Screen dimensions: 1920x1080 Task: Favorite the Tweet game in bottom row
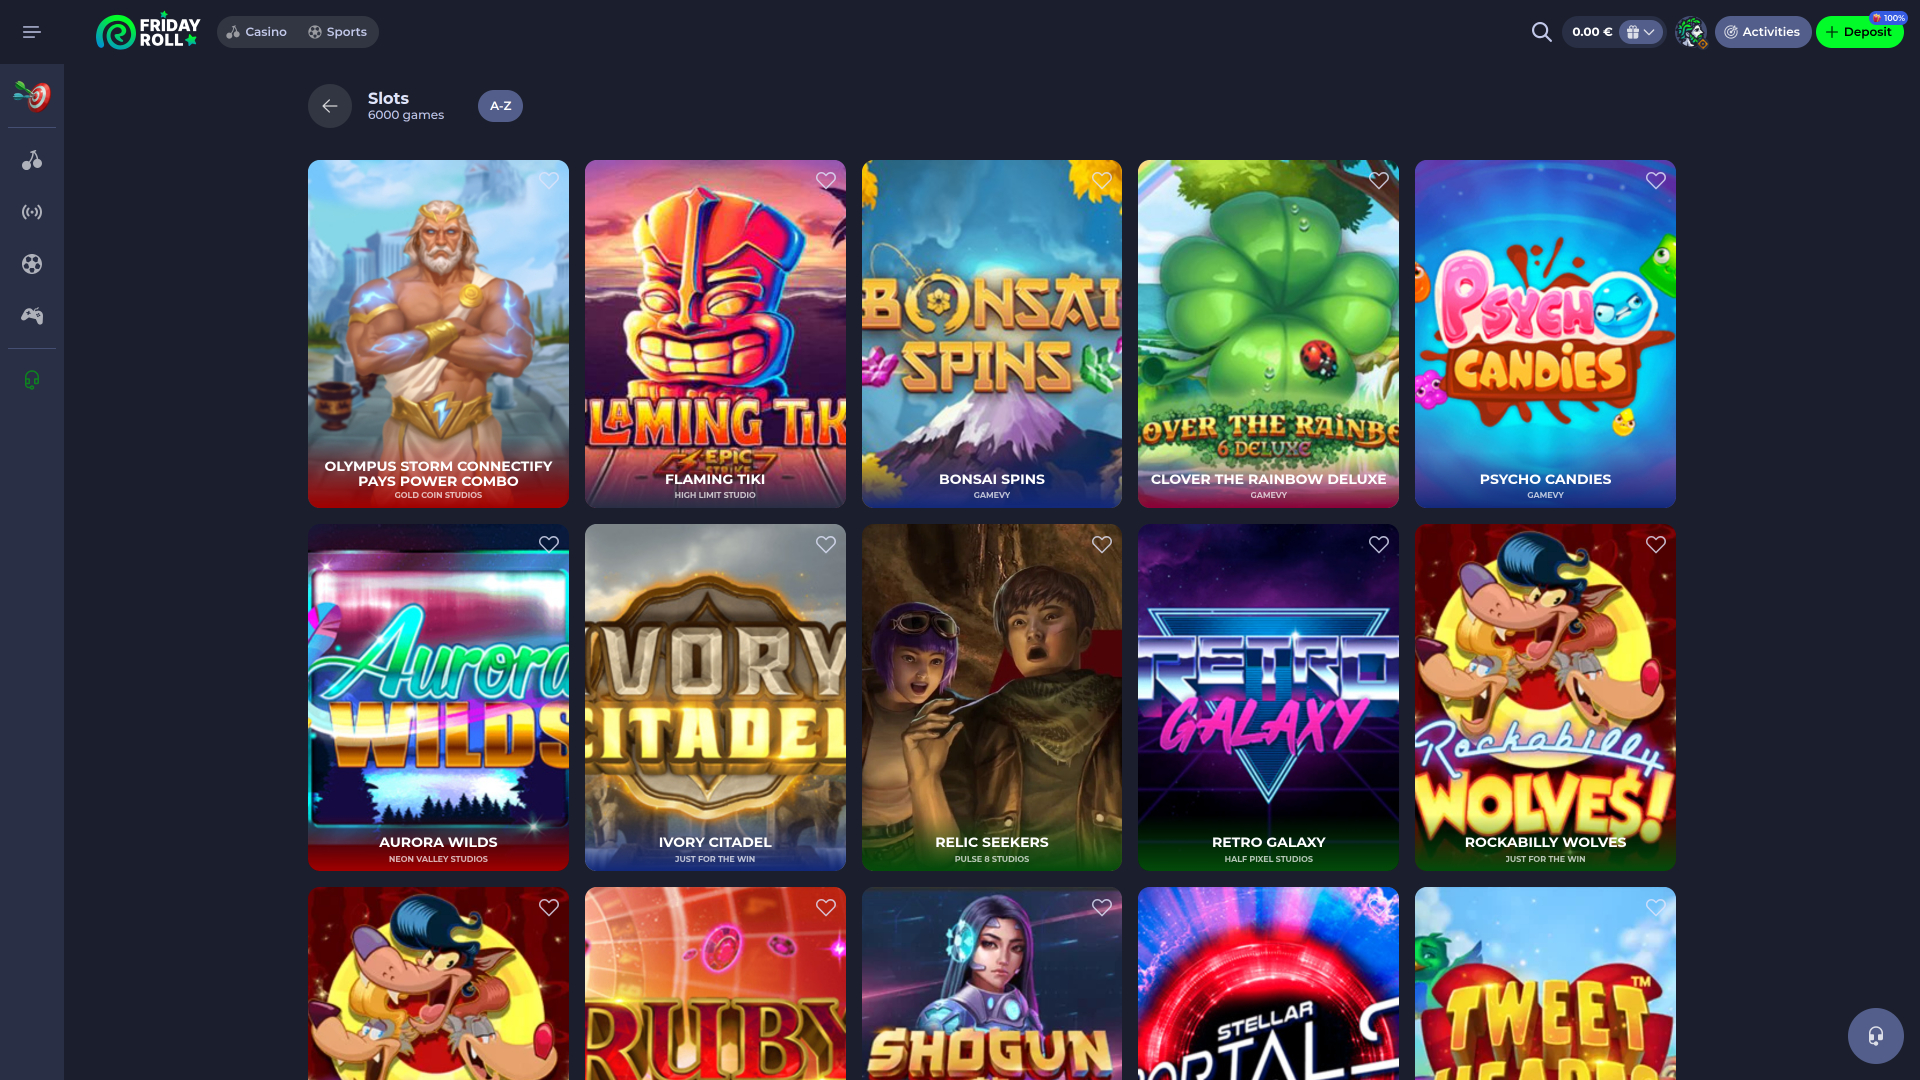coord(1656,908)
